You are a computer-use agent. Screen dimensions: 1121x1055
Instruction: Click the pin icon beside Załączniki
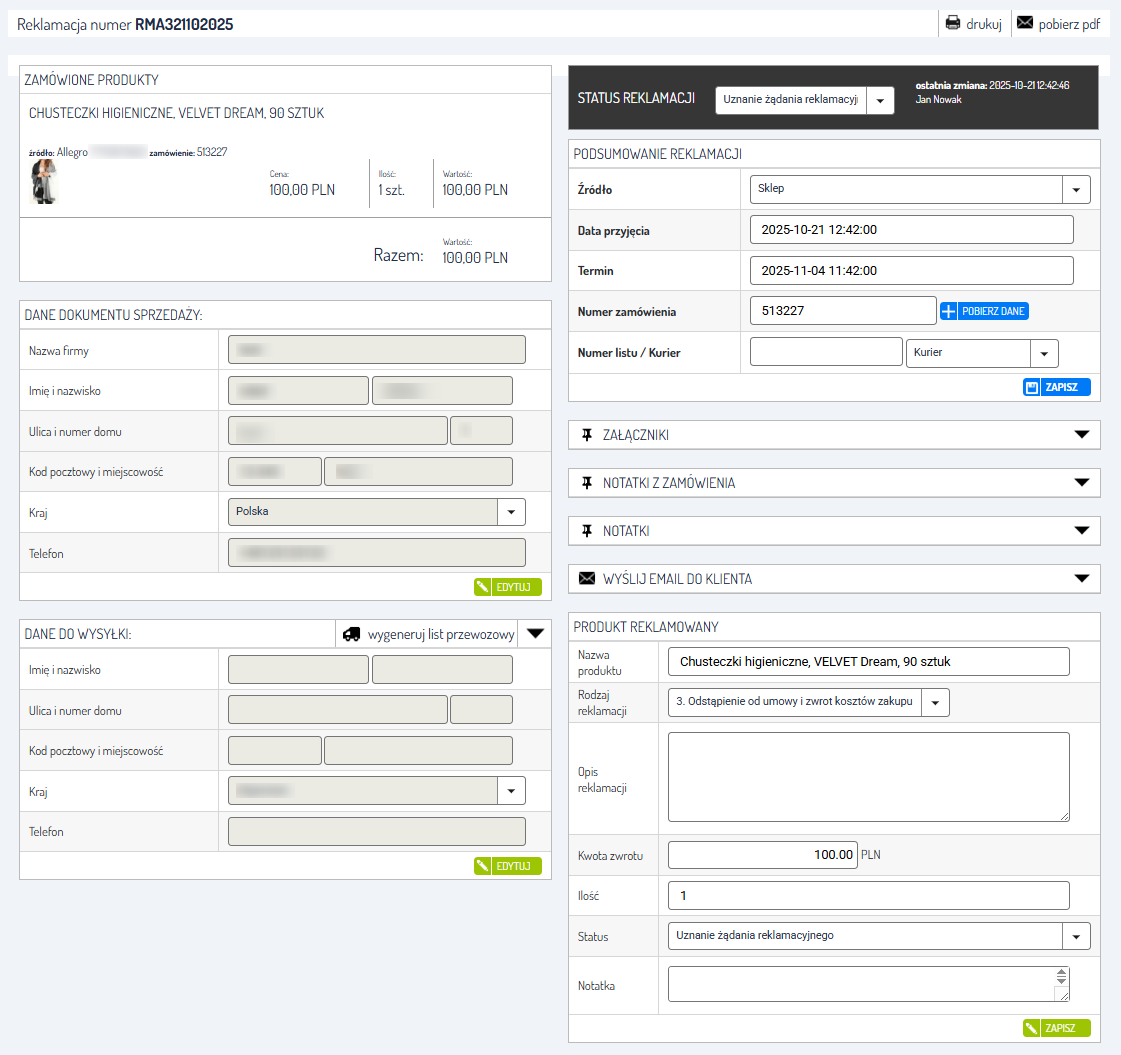pyautogui.click(x=587, y=435)
